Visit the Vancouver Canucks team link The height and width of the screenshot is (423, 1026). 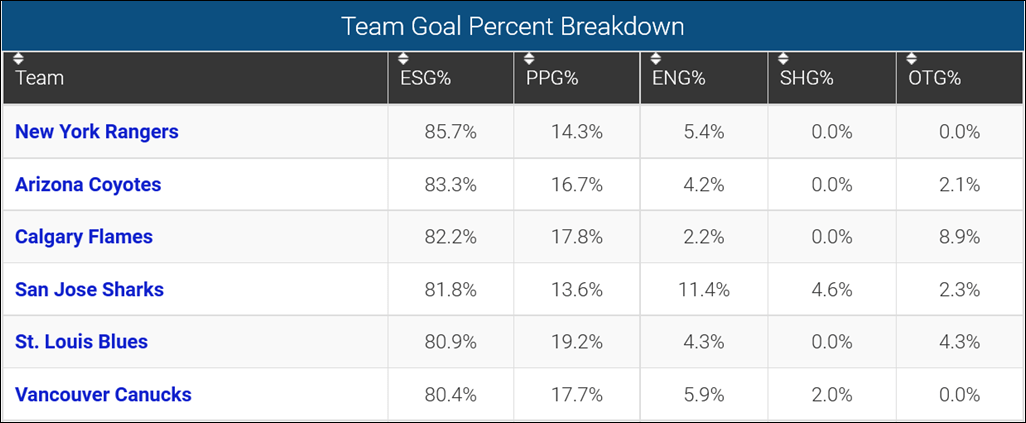(x=103, y=395)
